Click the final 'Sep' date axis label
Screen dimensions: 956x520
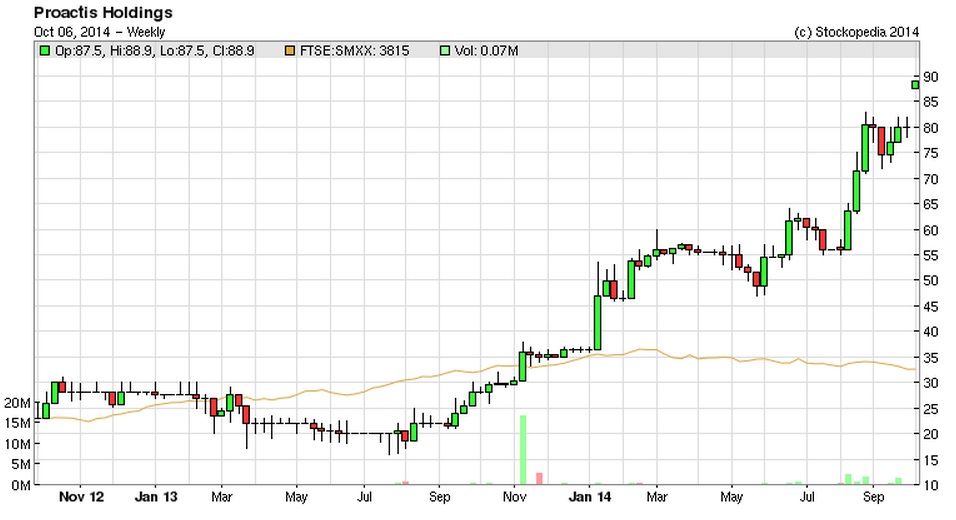(x=873, y=497)
